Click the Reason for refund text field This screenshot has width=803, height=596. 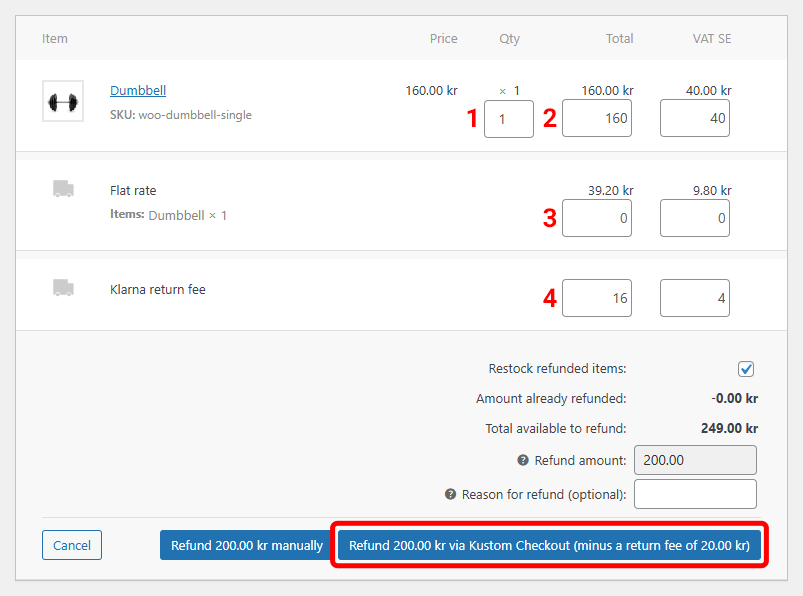(x=695, y=494)
